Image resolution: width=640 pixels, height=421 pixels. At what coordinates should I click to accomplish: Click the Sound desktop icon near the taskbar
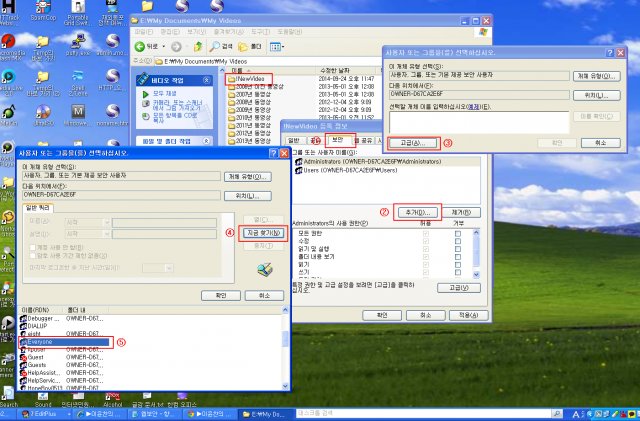click(43, 400)
